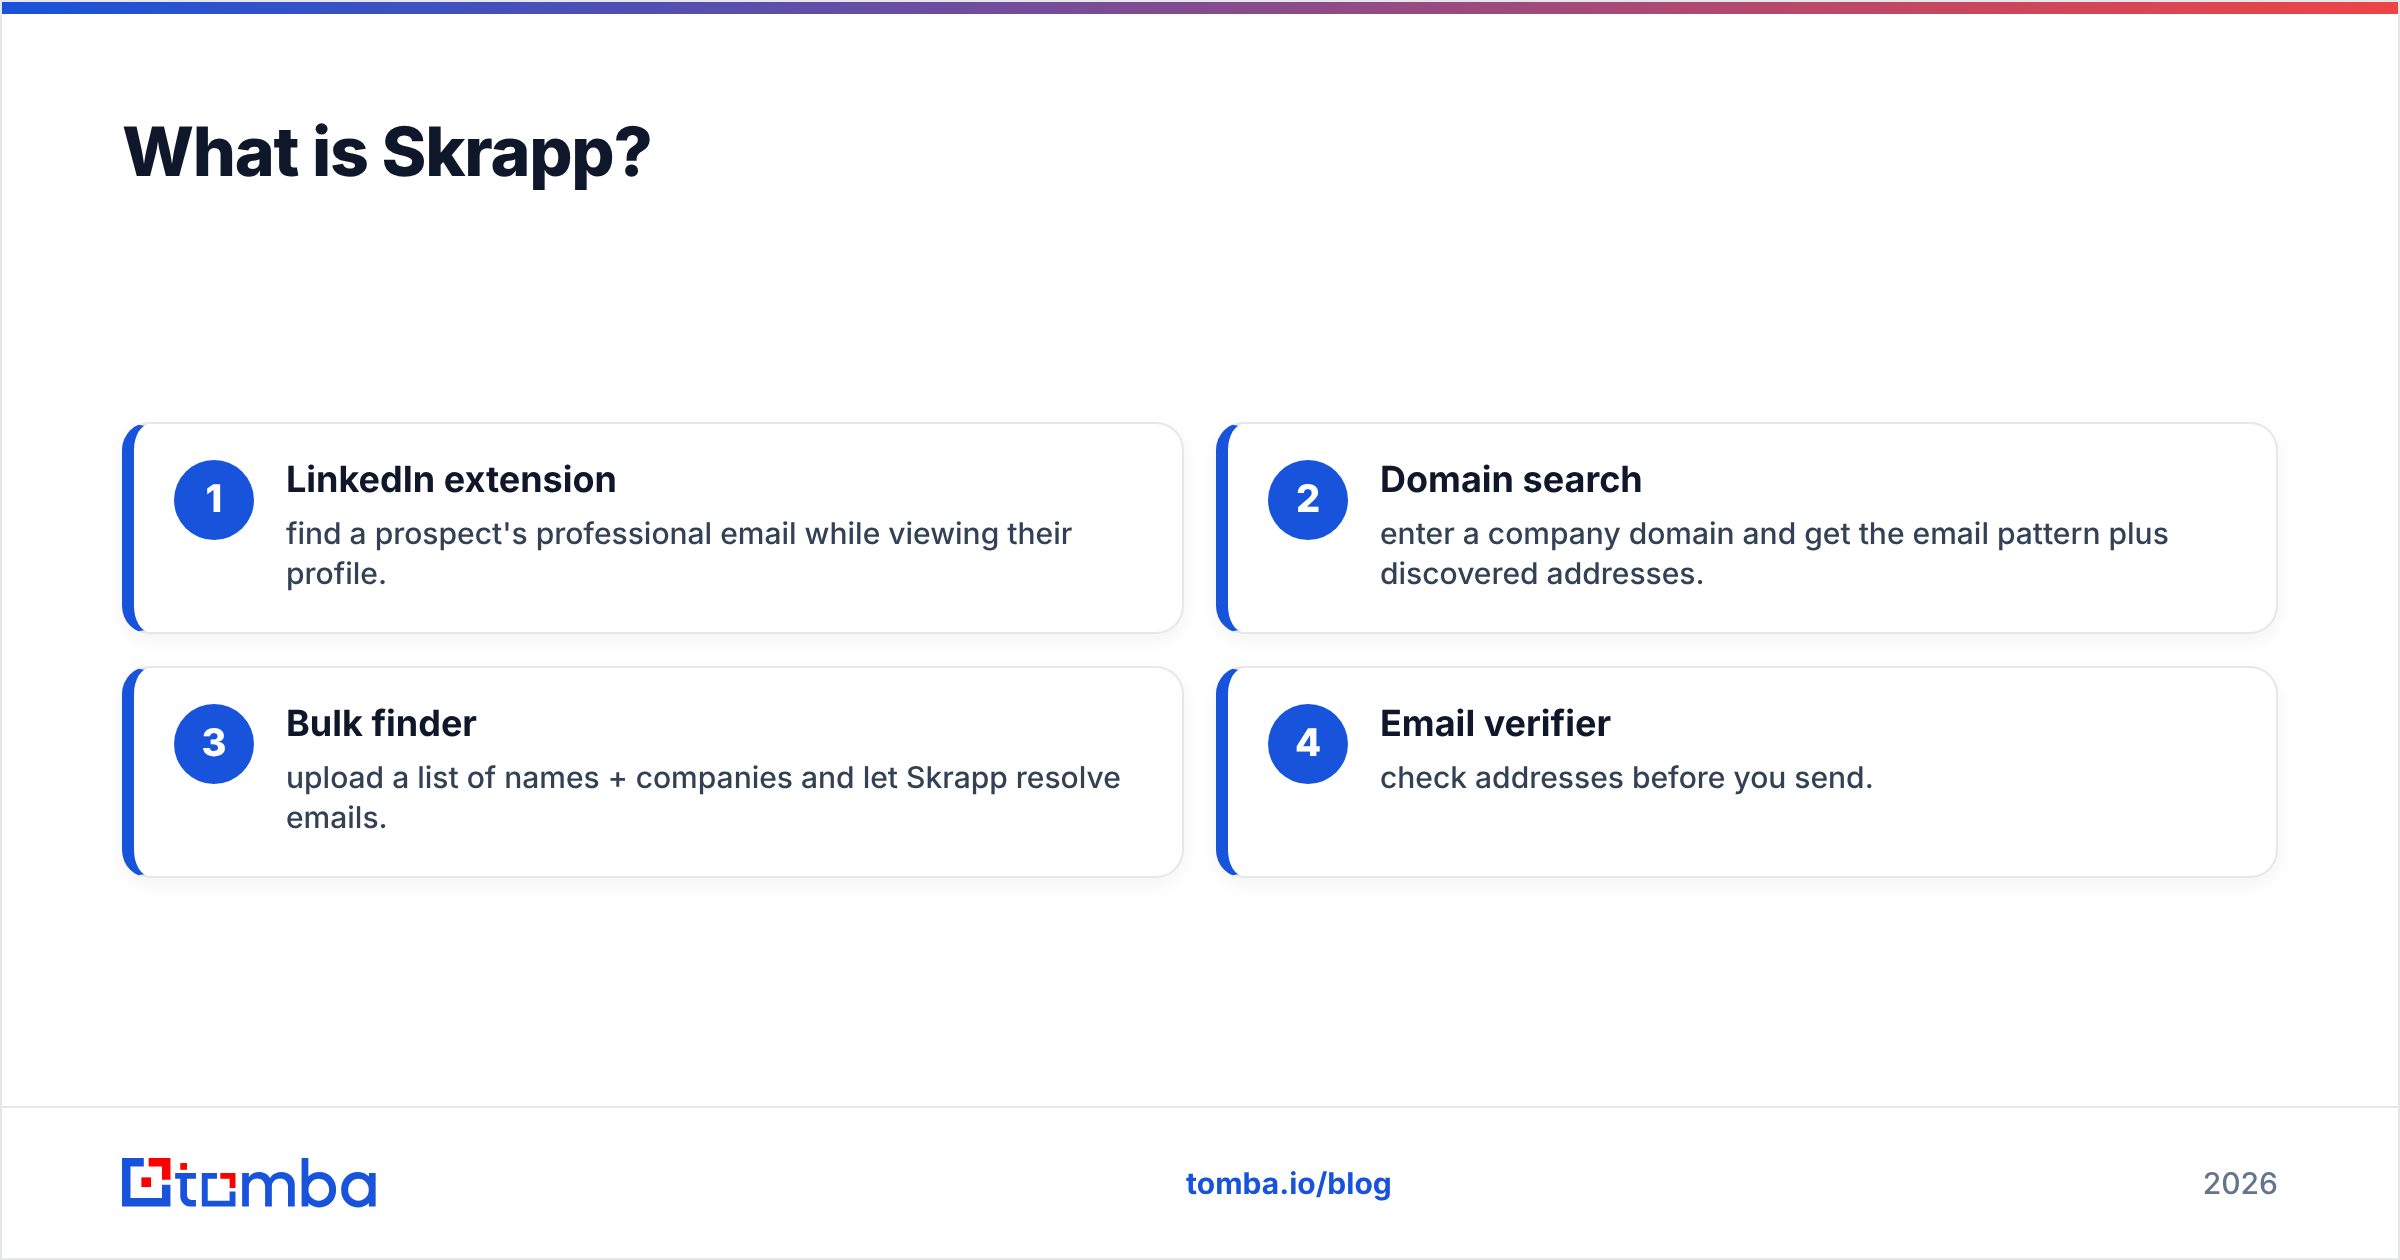Select the Domain search heading
This screenshot has height=1260, width=2400.
point(1511,480)
